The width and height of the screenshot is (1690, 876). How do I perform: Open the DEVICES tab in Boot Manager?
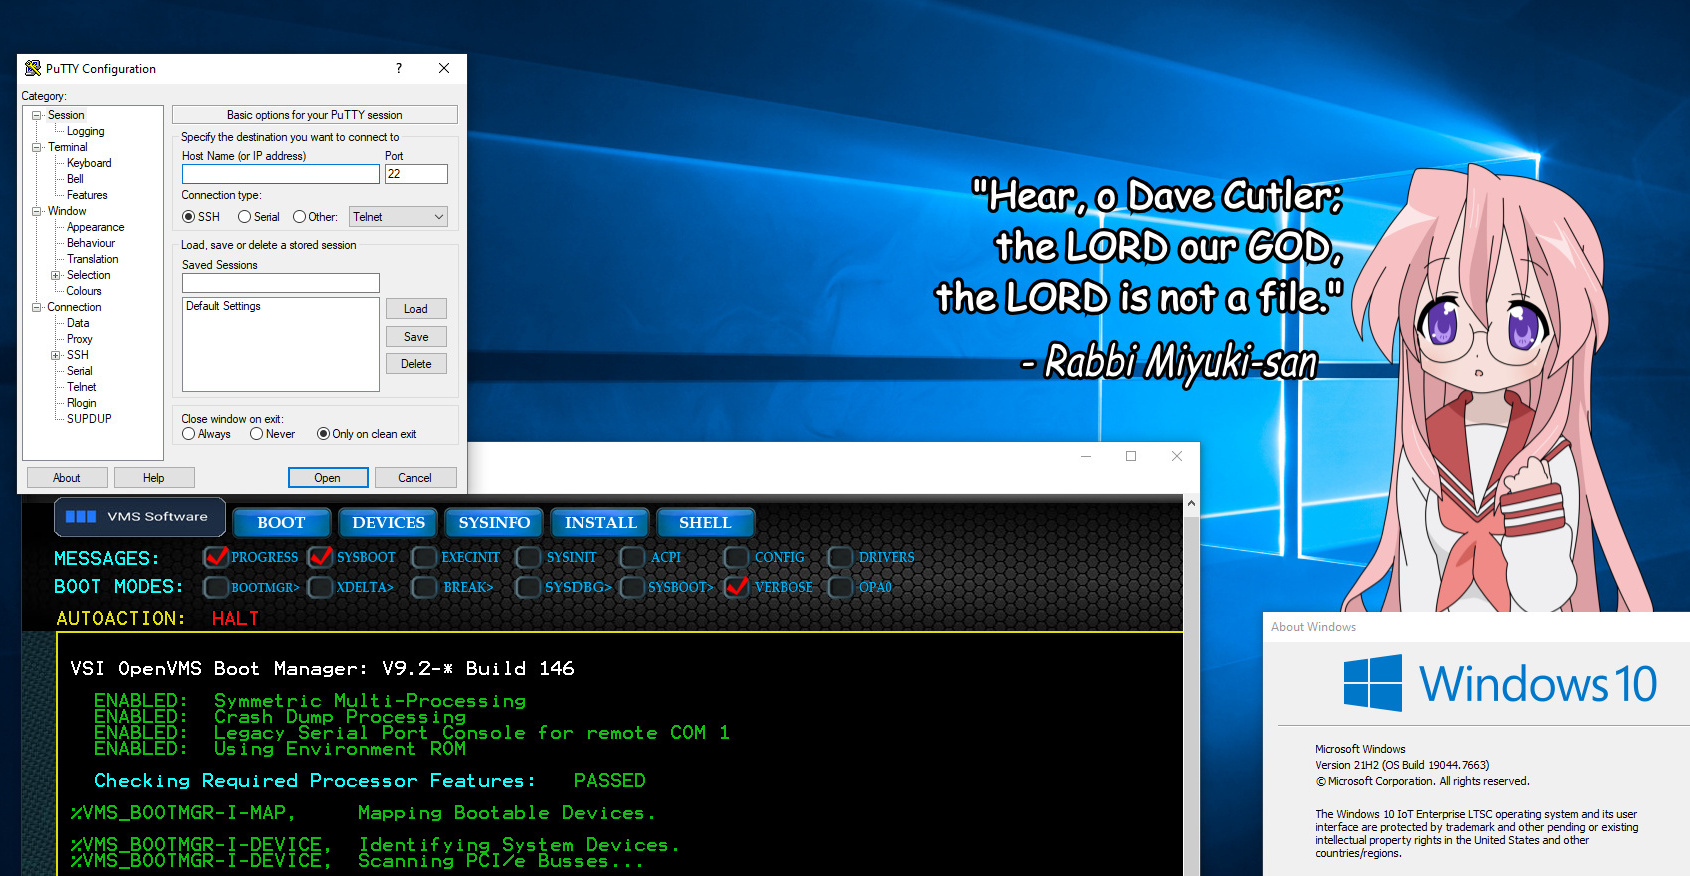pos(389,523)
